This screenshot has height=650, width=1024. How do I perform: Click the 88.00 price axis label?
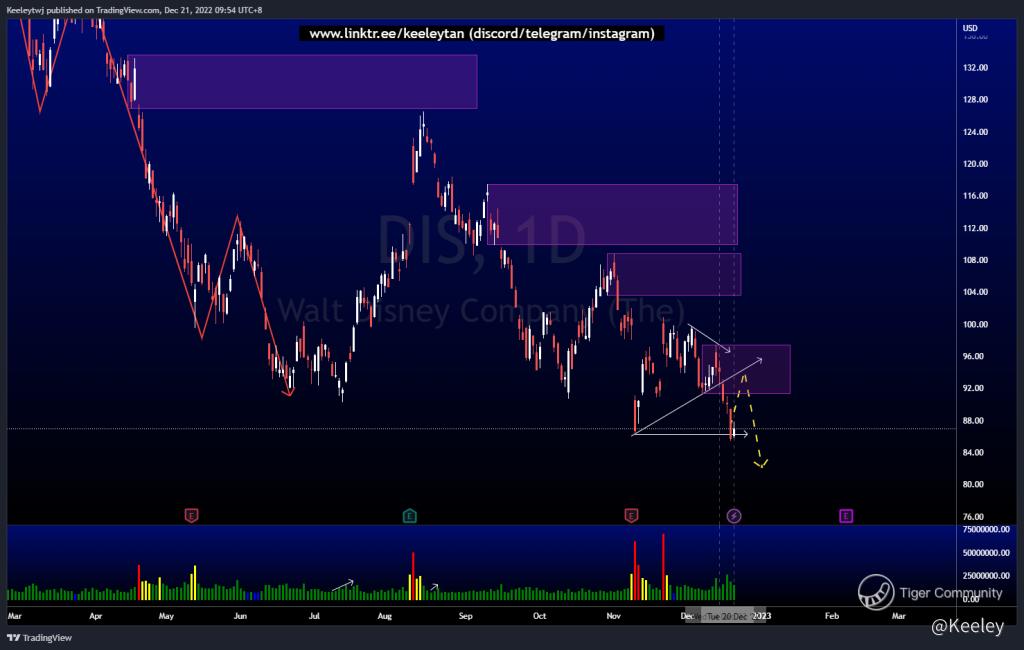point(973,421)
